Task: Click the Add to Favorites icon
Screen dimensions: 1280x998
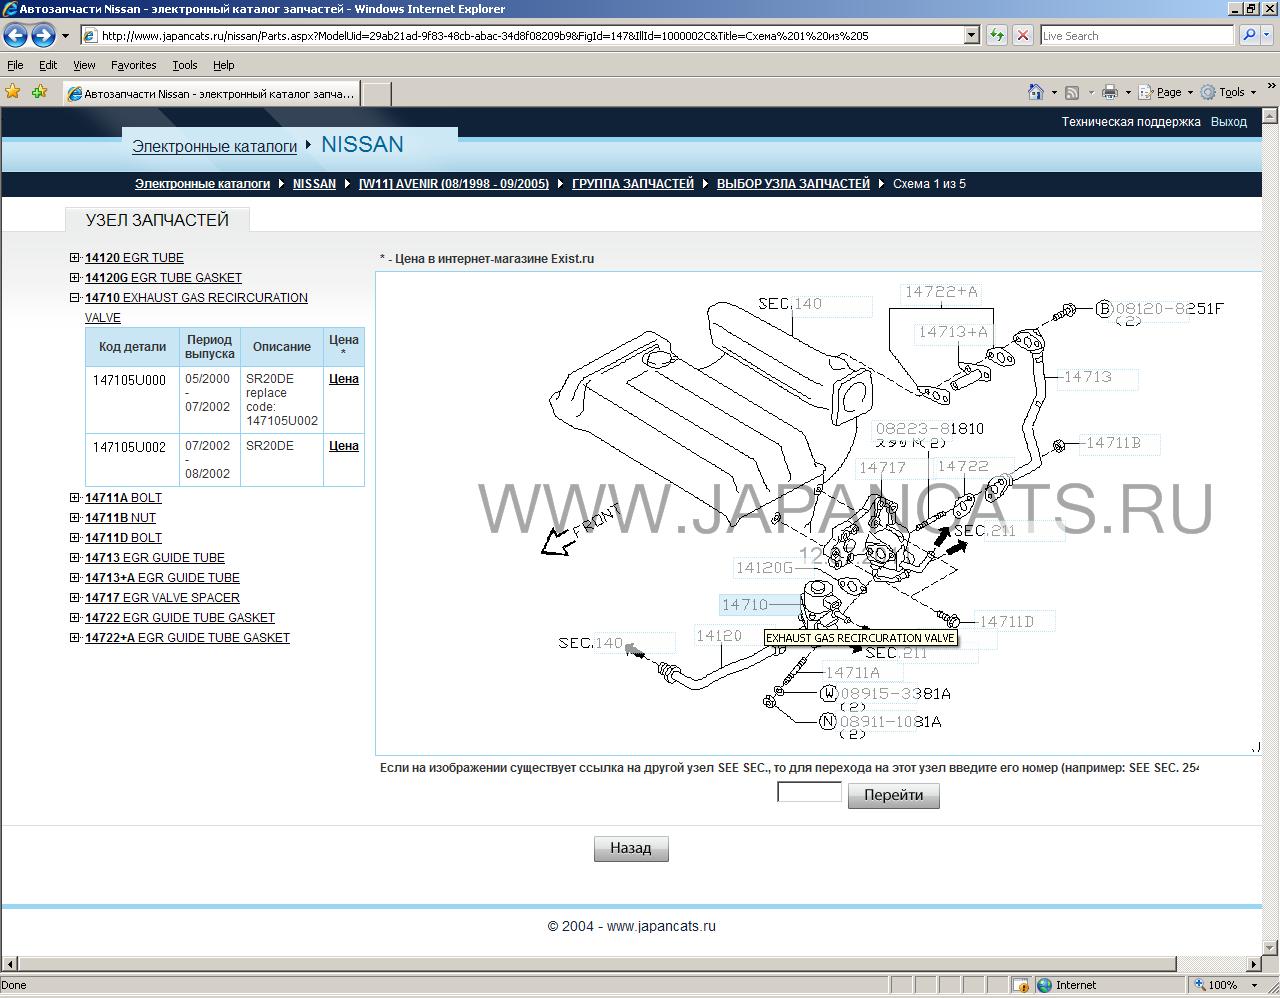Action: 40,92
